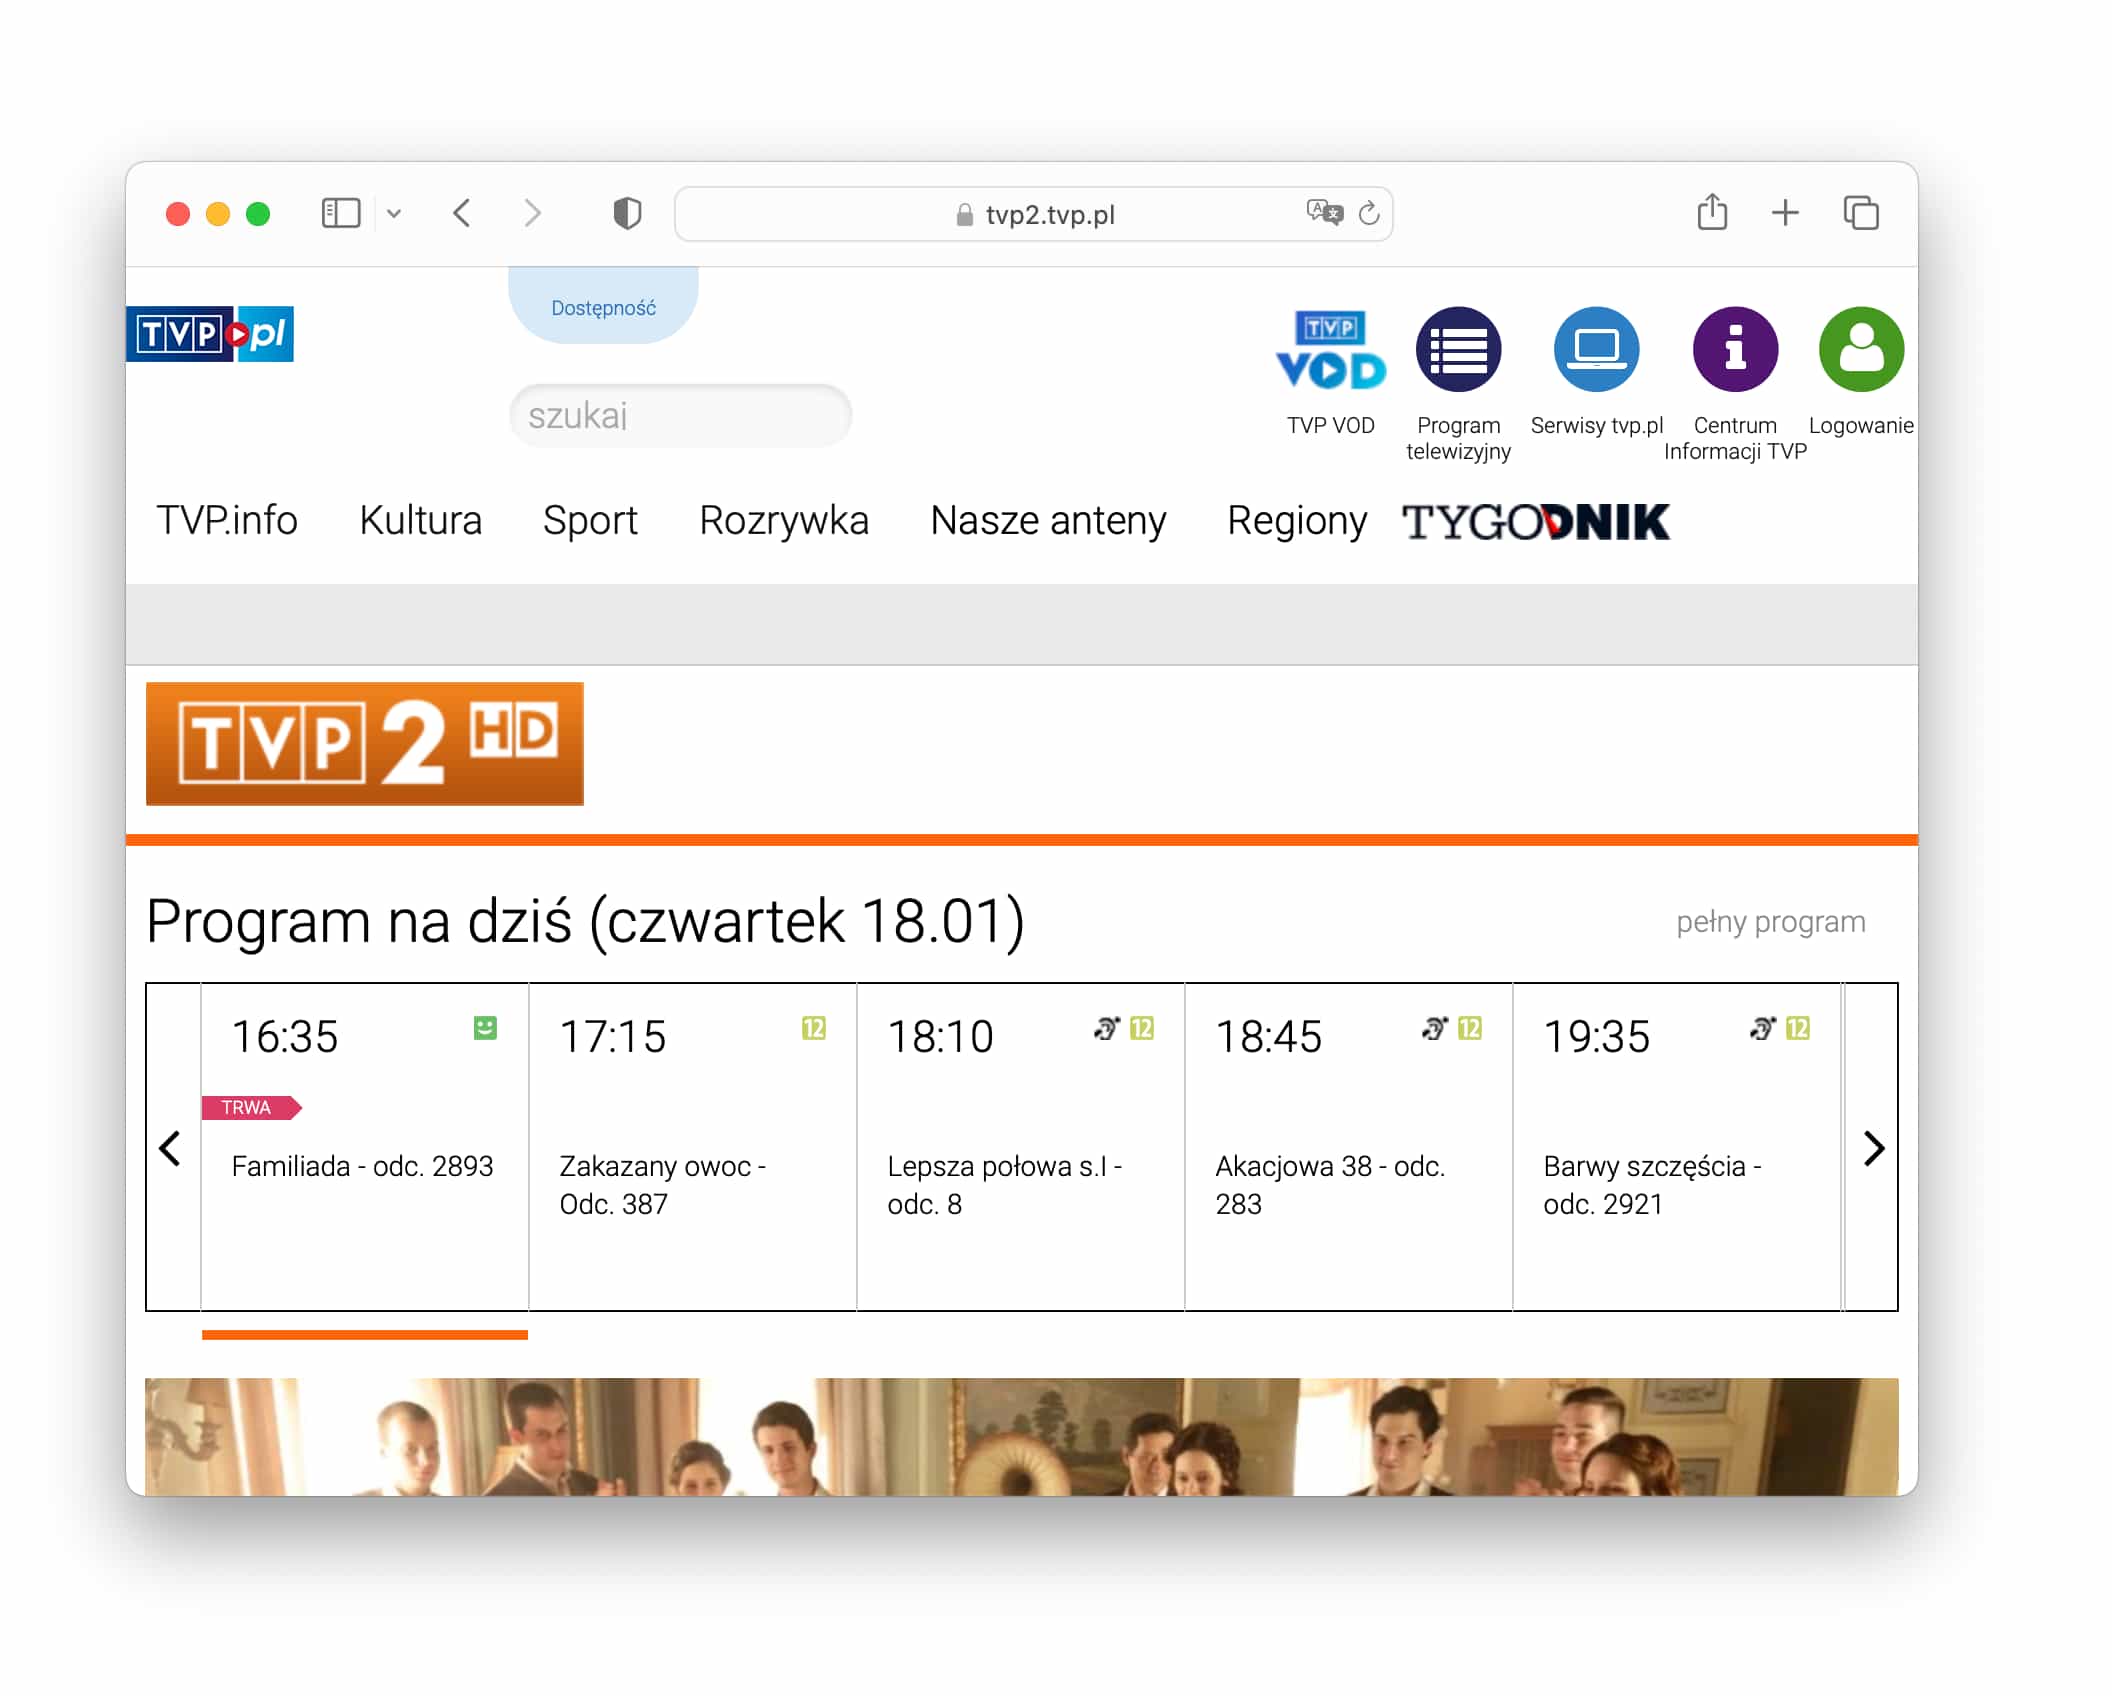Open the pełny program link
The height and width of the screenshot is (1696, 2112).
1770,921
